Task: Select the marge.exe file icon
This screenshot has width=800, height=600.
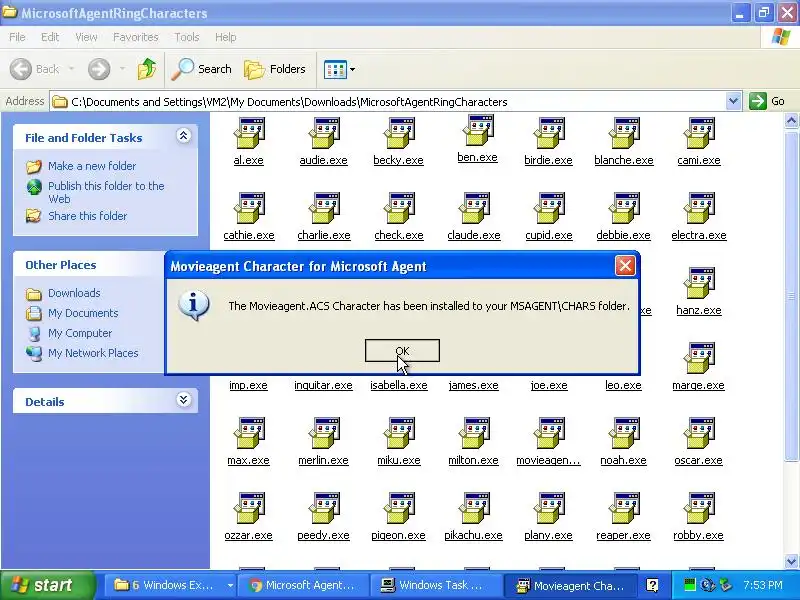Action: [699, 359]
